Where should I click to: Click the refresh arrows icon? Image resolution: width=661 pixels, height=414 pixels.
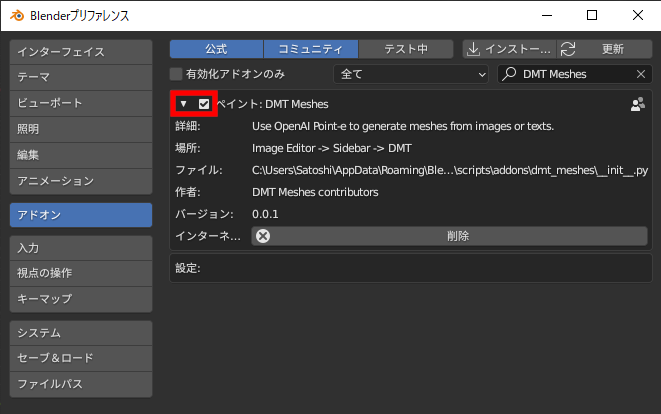pos(568,49)
